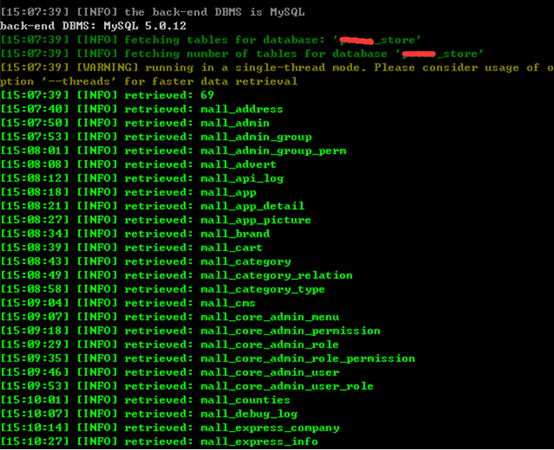Viewport: 554px width, 450px height.
Task: Select the table name mall_express_info
Action: point(259,442)
